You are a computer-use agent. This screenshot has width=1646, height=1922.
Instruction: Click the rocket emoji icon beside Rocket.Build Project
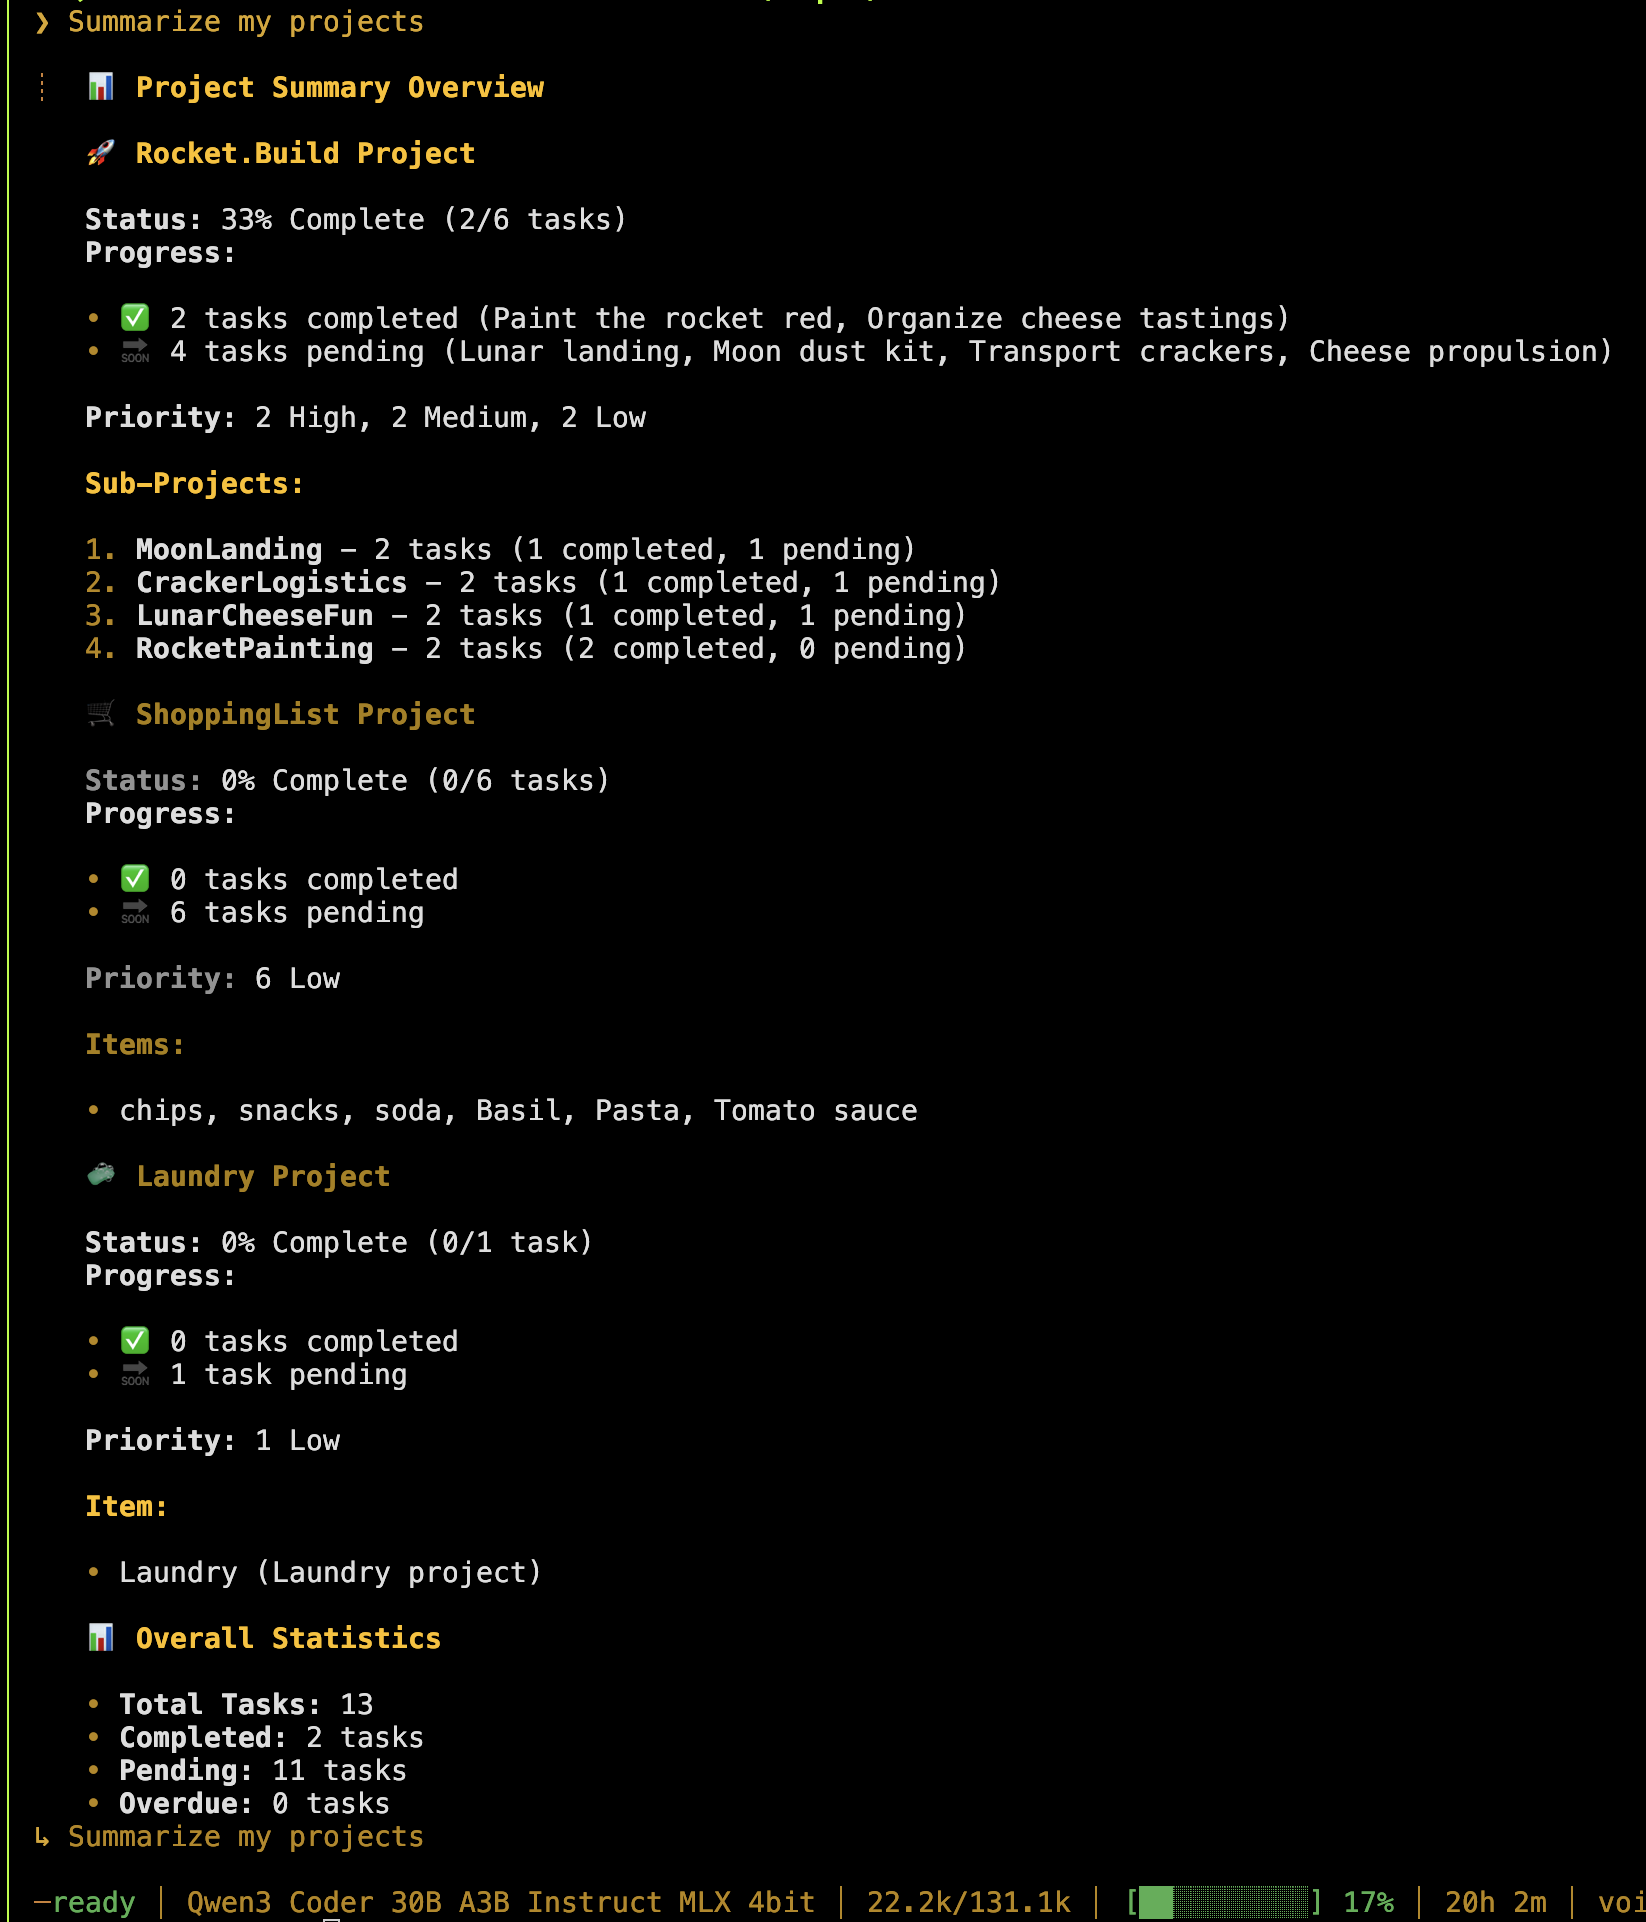point(101,153)
